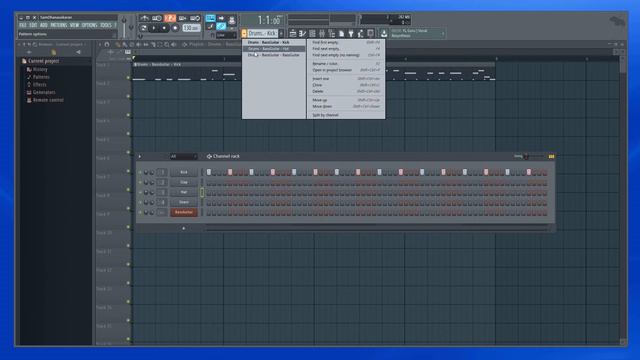Open the Drums - BassGuitar - Kick clip menu
The image size is (640, 360).
coord(136,64)
